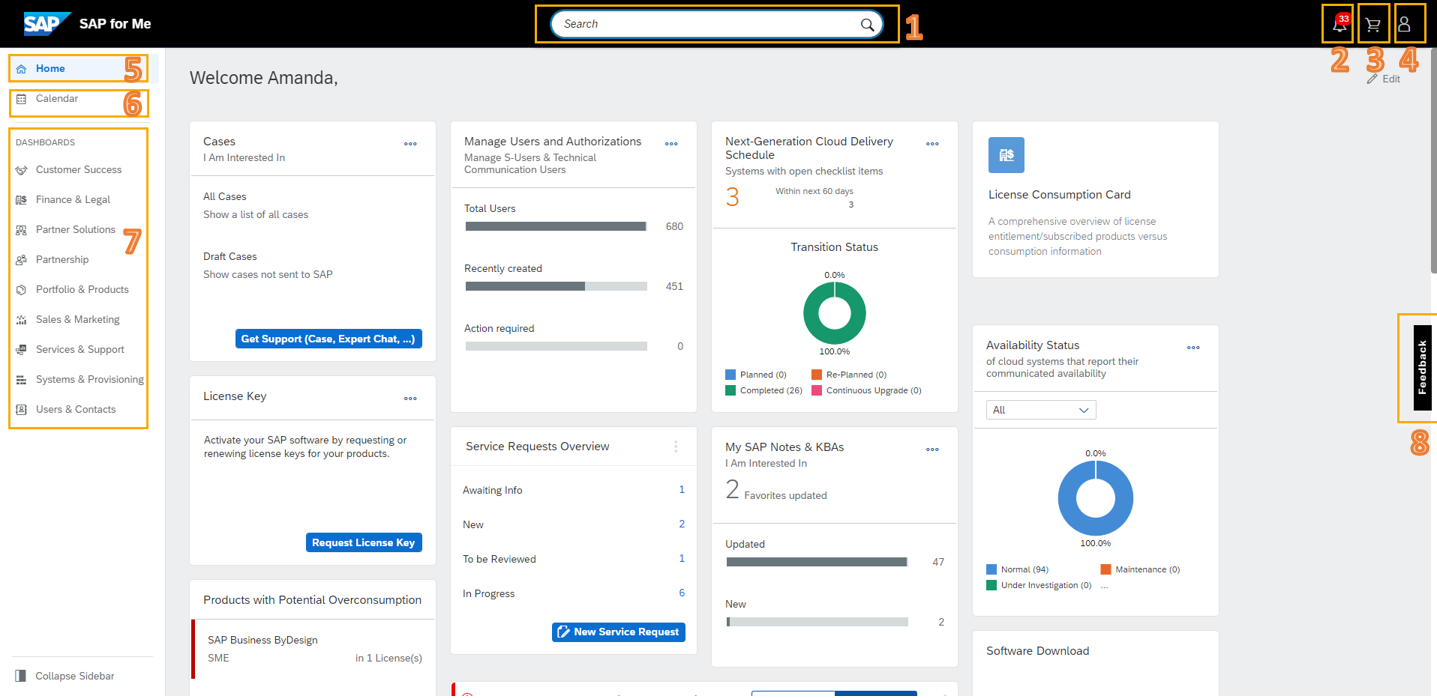Open the License Key card options menu
1437x698 pixels.
(410, 398)
